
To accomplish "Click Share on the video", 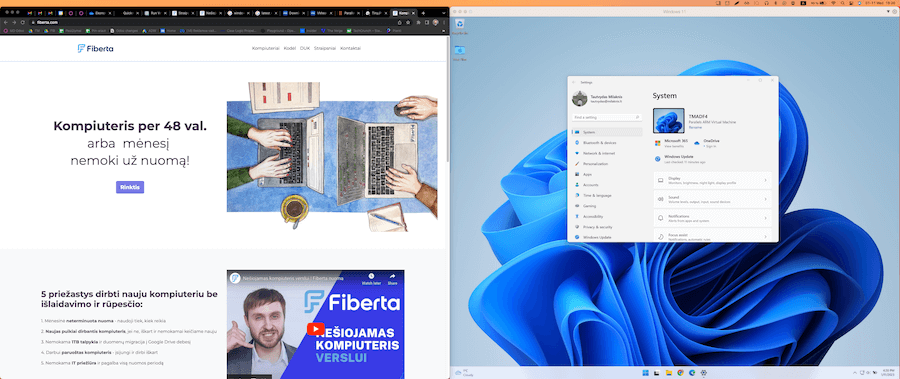I will point(393,279).
